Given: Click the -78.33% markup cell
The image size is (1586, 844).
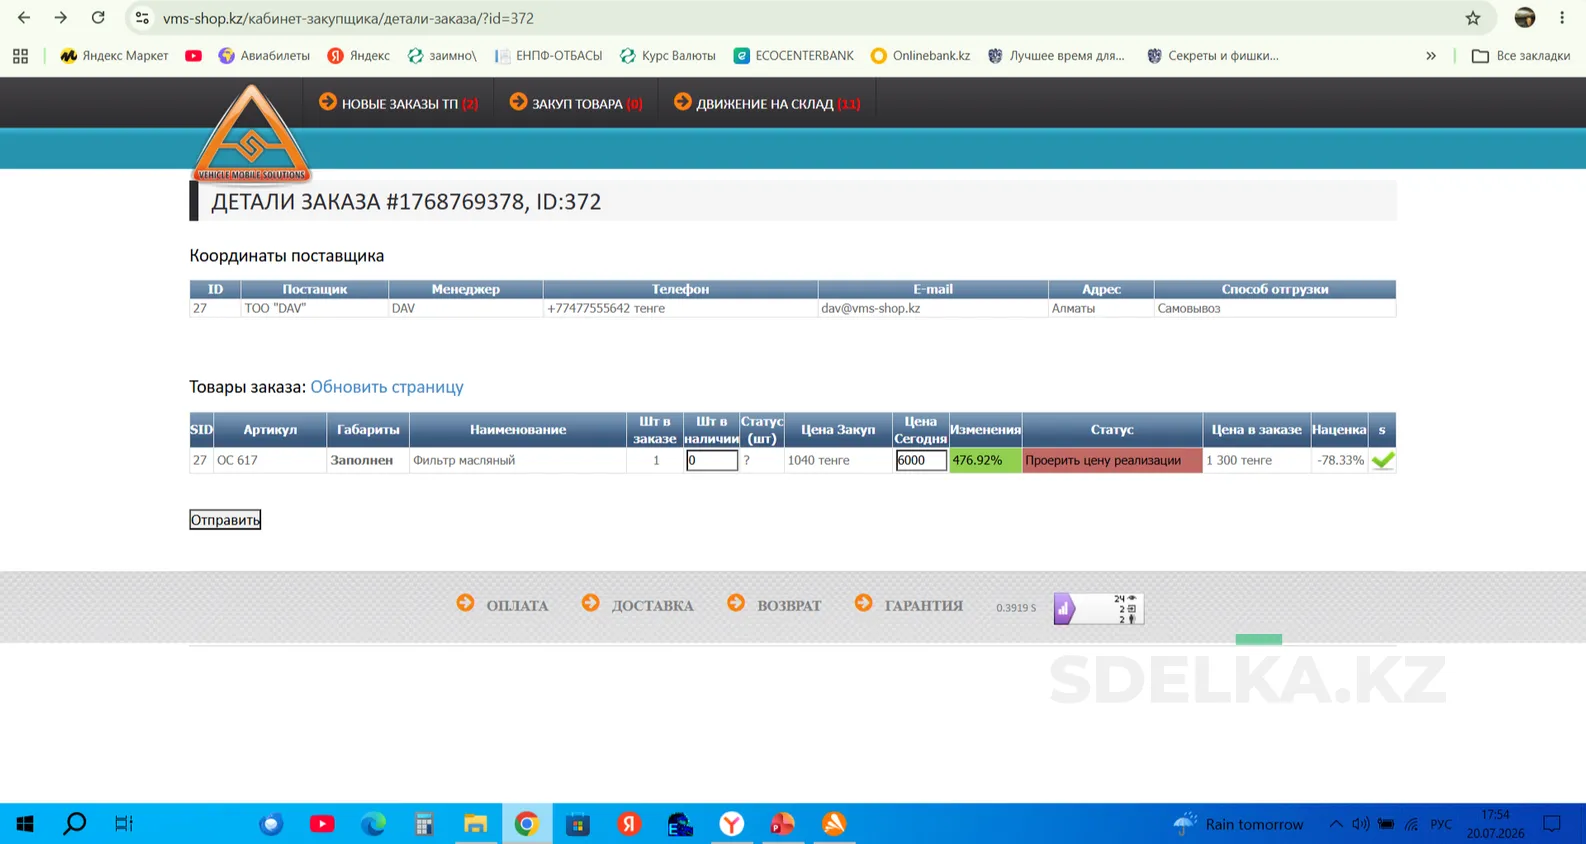Looking at the screenshot, I should tap(1340, 460).
